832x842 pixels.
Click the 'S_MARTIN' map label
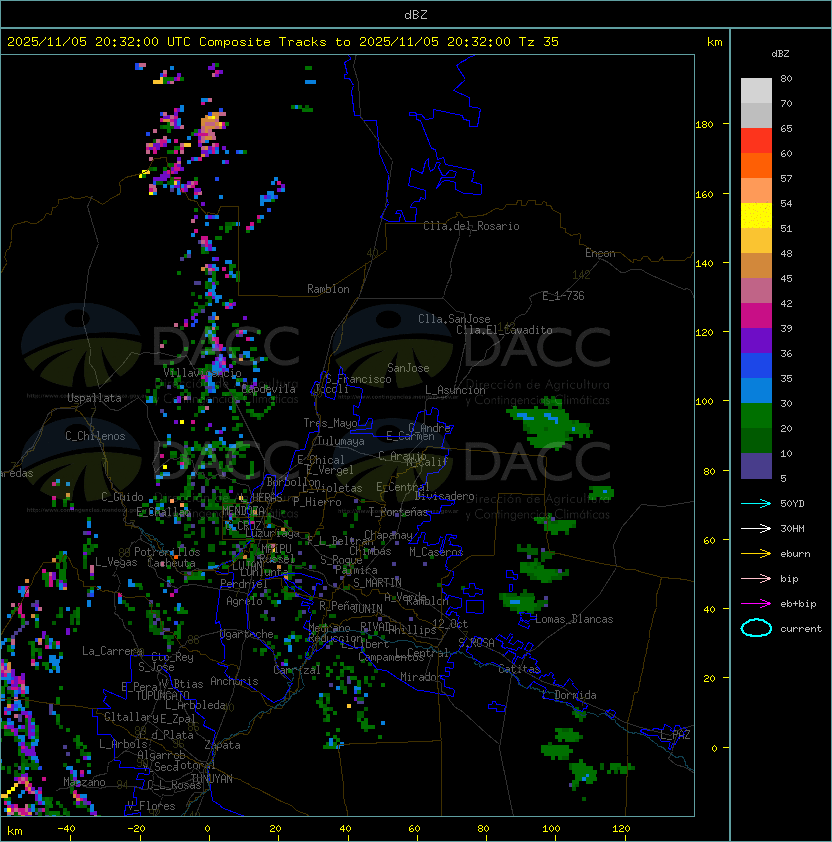377,582
